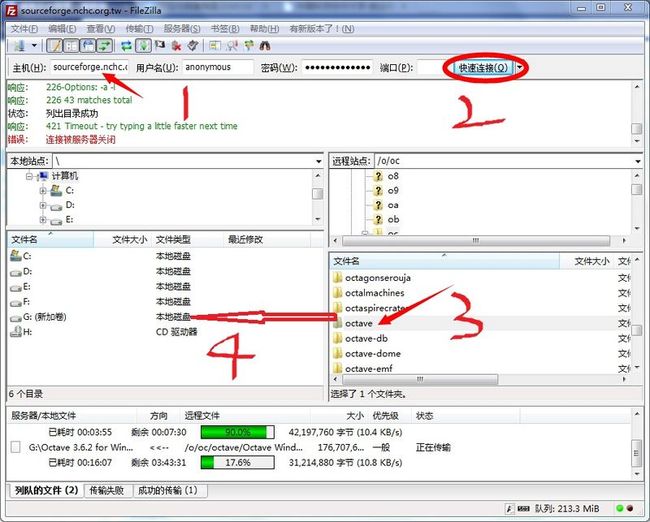The image size is (650, 522).
Task: Select the C: drive icon in local list
Action: point(16,256)
